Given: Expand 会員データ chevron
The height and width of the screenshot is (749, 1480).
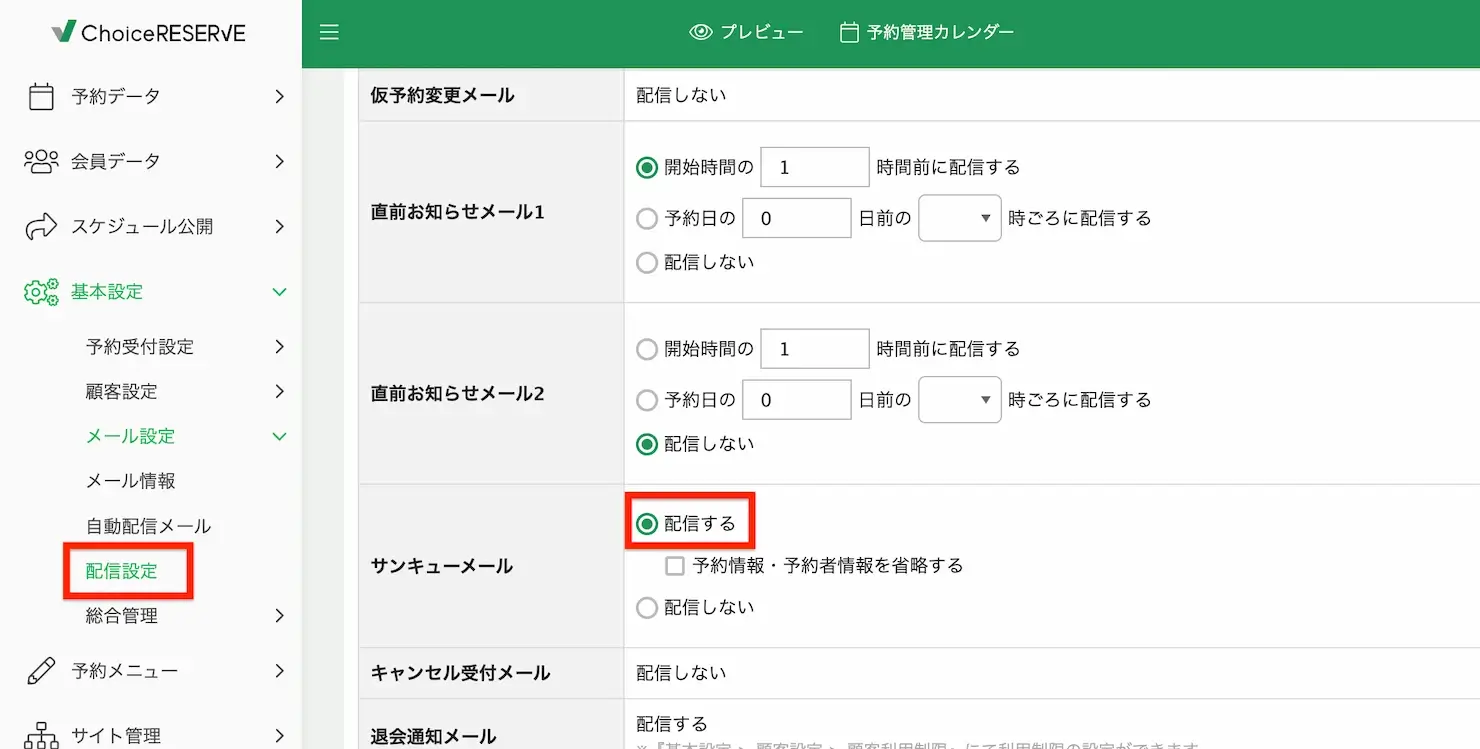Looking at the screenshot, I should tap(279, 161).
